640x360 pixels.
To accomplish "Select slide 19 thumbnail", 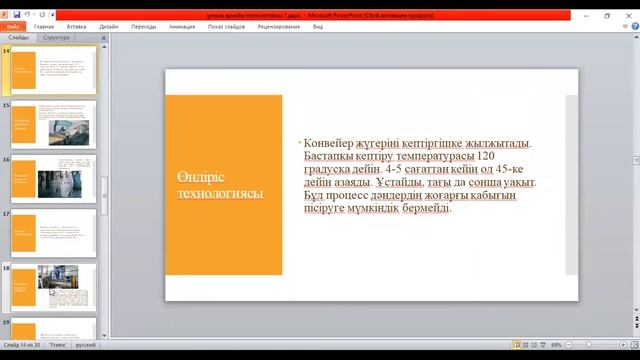I will [x=53, y=329].
